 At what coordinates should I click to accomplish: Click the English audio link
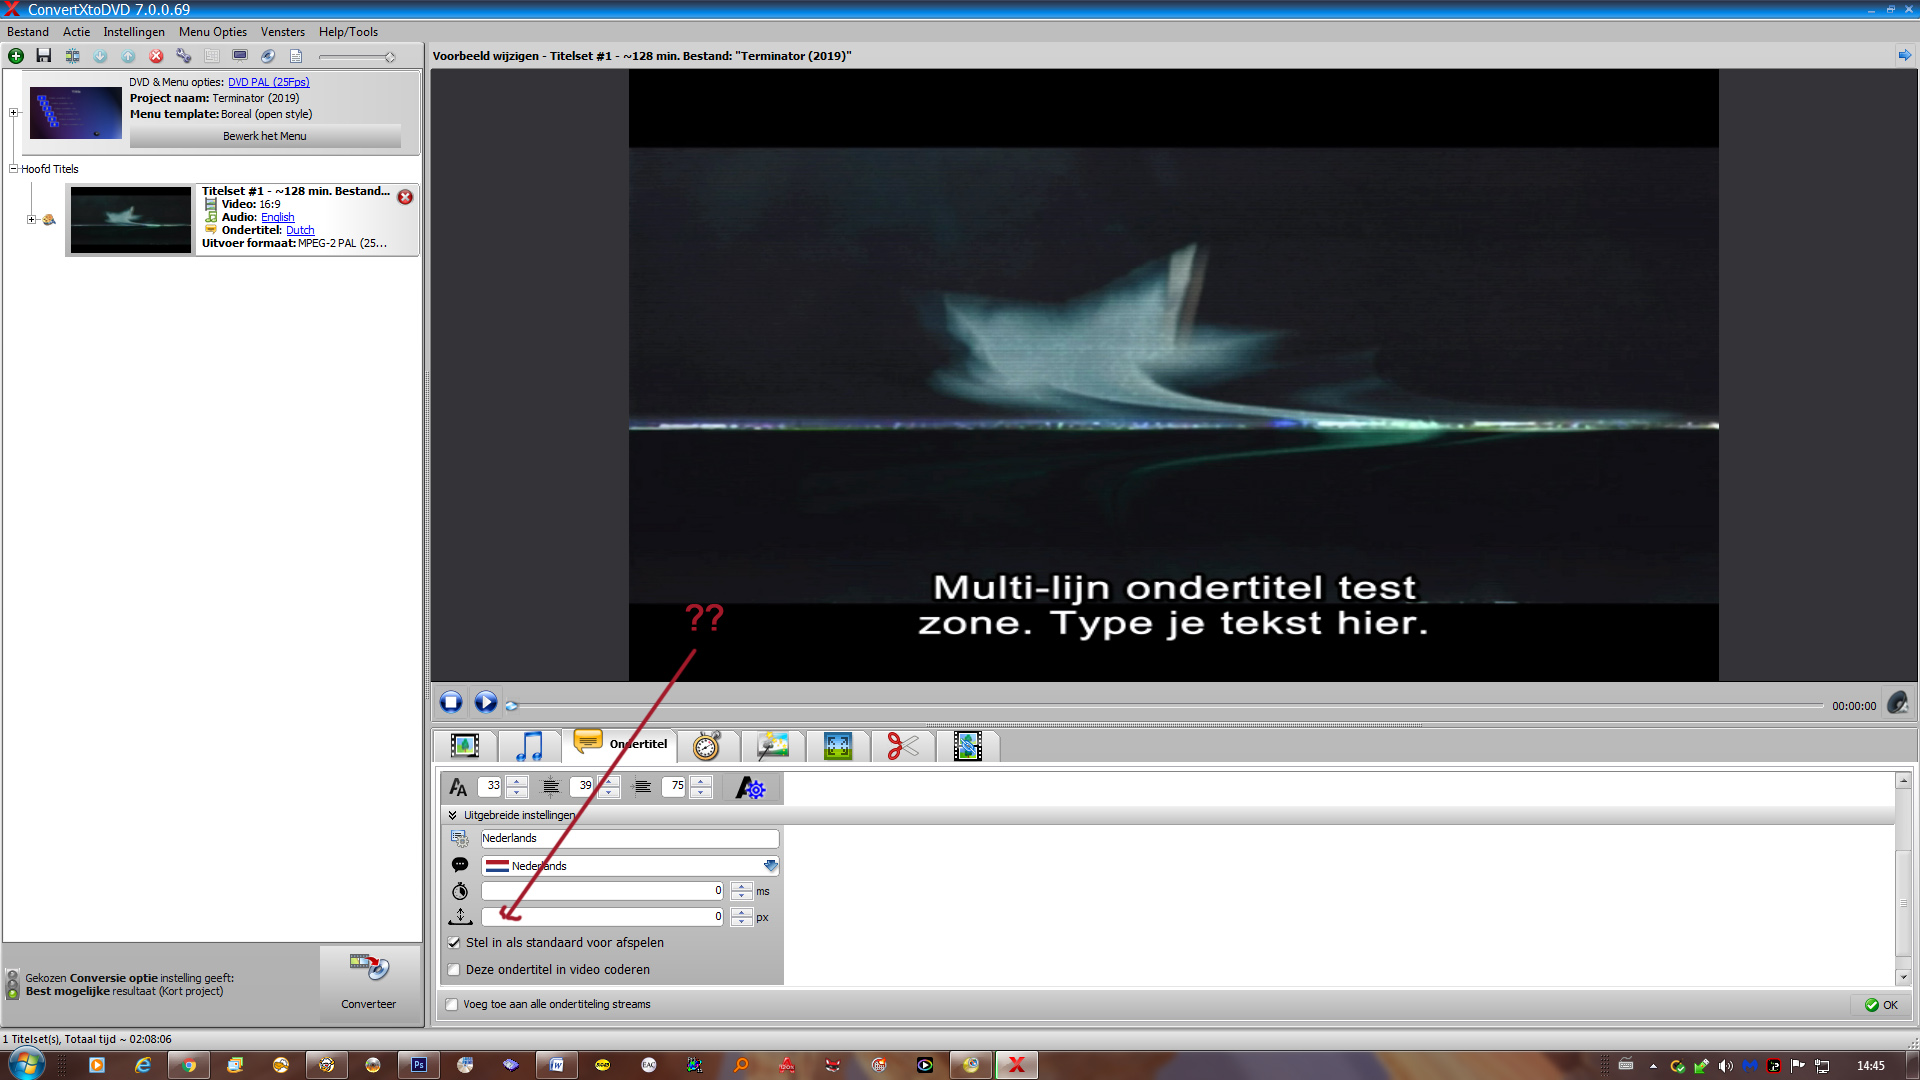(x=278, y=217)
